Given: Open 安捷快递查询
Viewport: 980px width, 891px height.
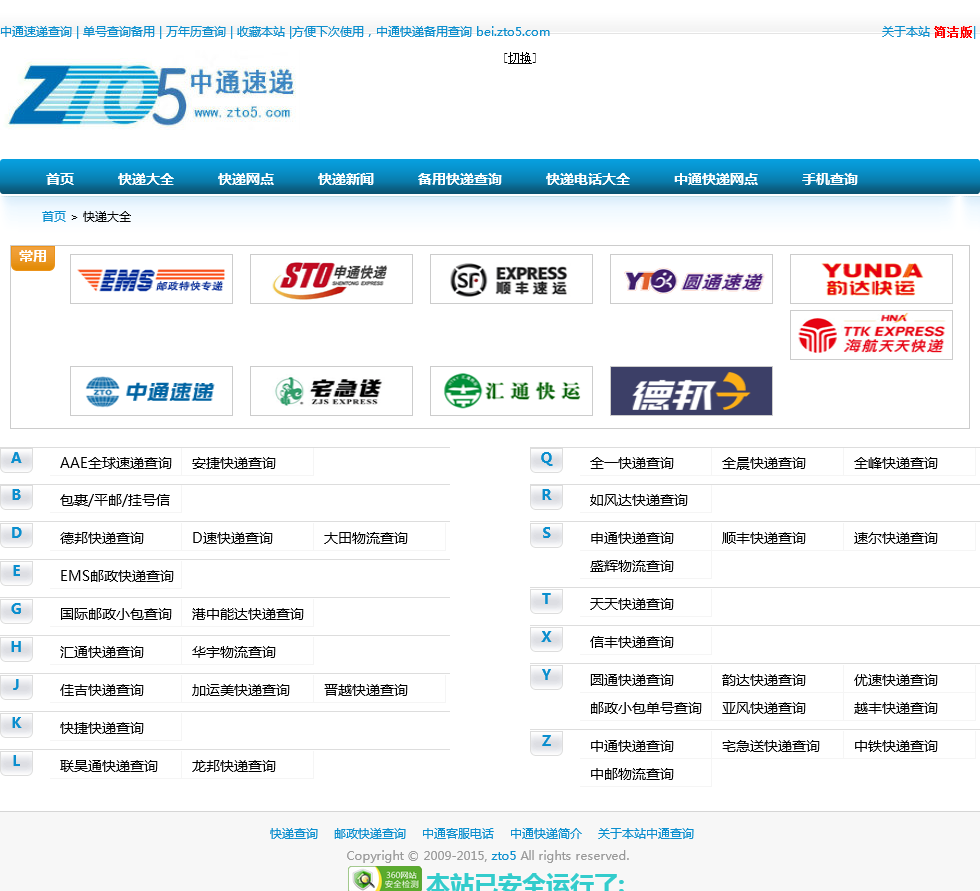Looking at the screenshot, I should click(234, 463).
